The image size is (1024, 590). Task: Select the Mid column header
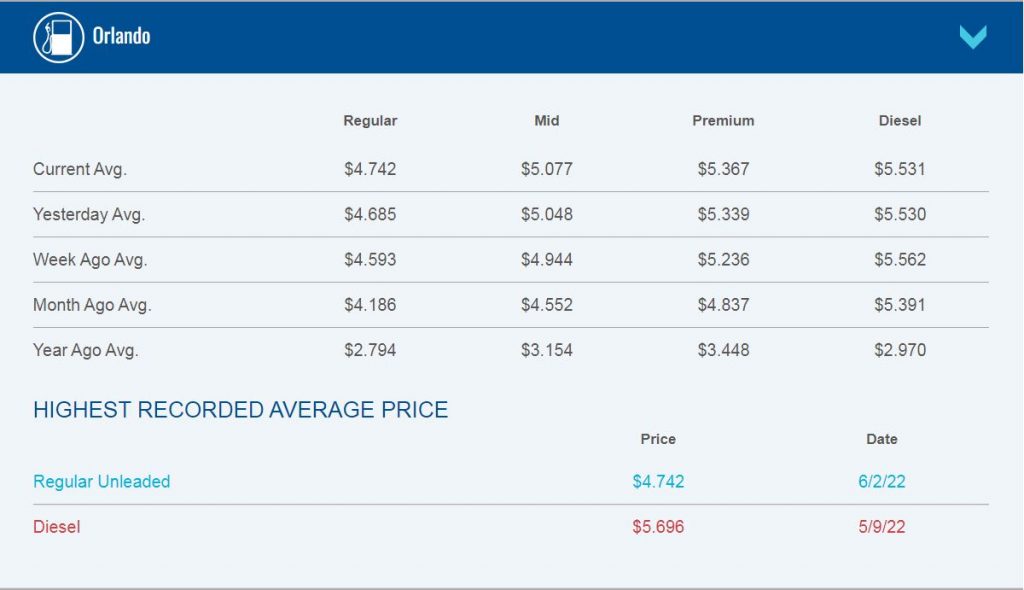tap(547, 121)
